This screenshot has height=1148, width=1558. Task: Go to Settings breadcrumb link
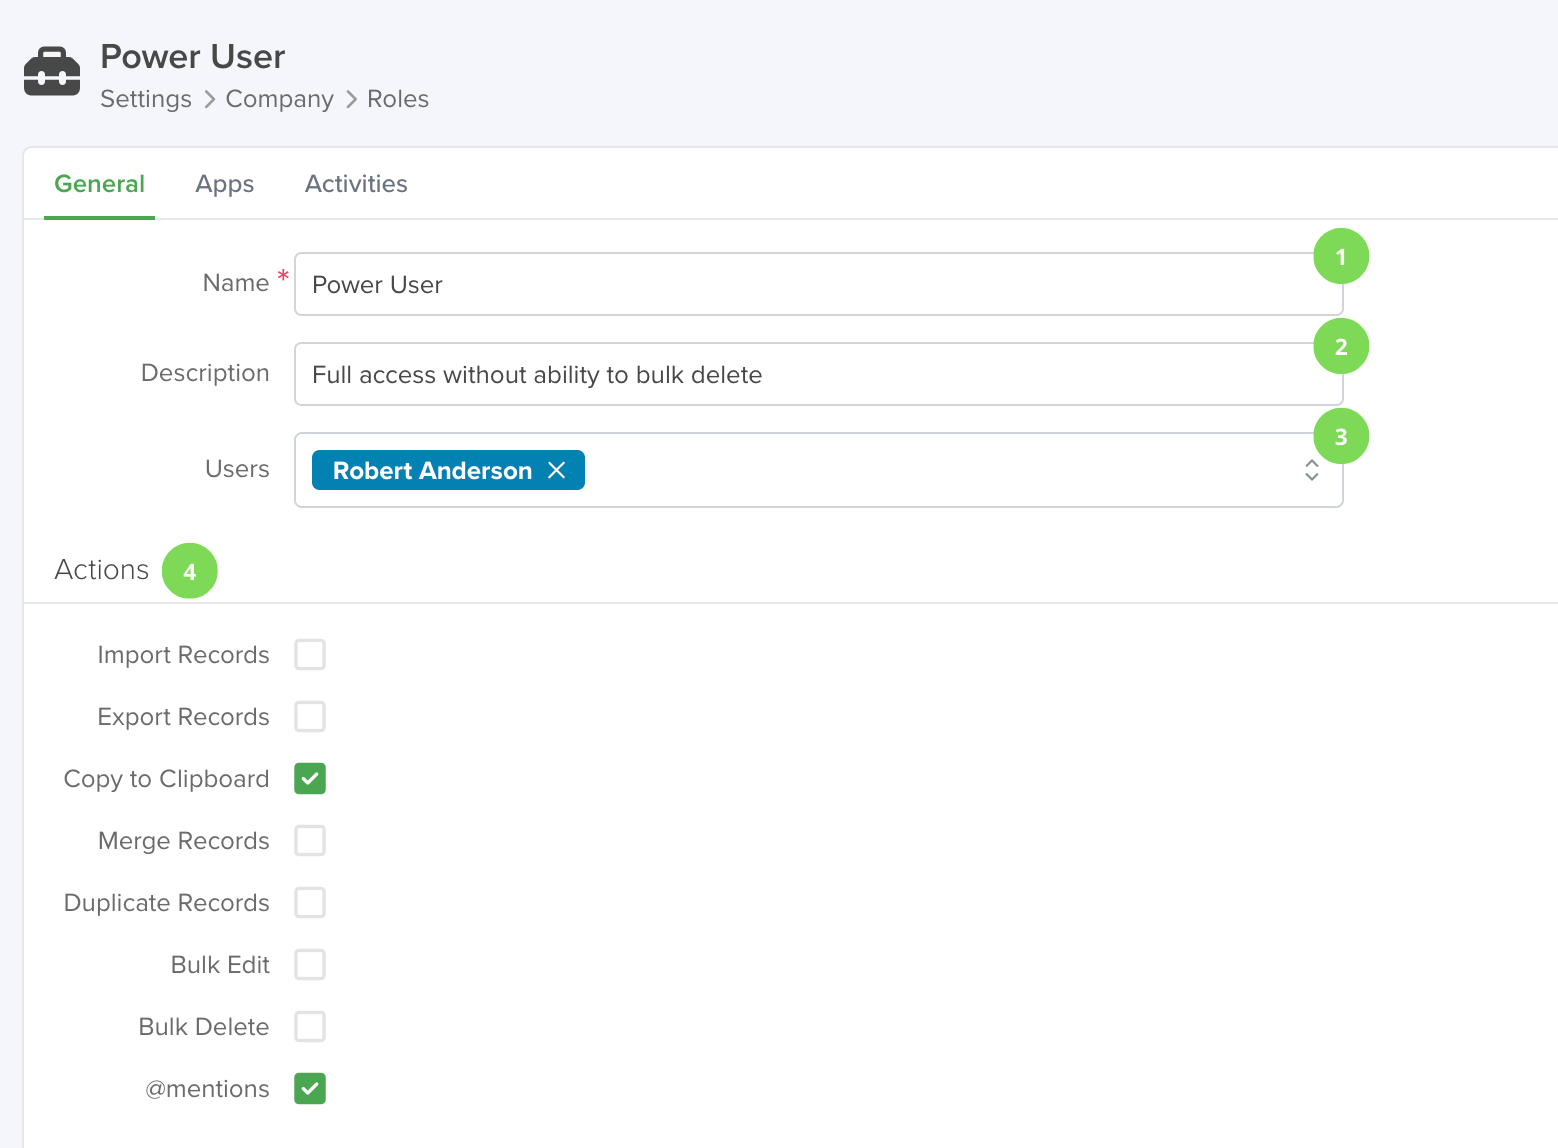coord(146,99)
